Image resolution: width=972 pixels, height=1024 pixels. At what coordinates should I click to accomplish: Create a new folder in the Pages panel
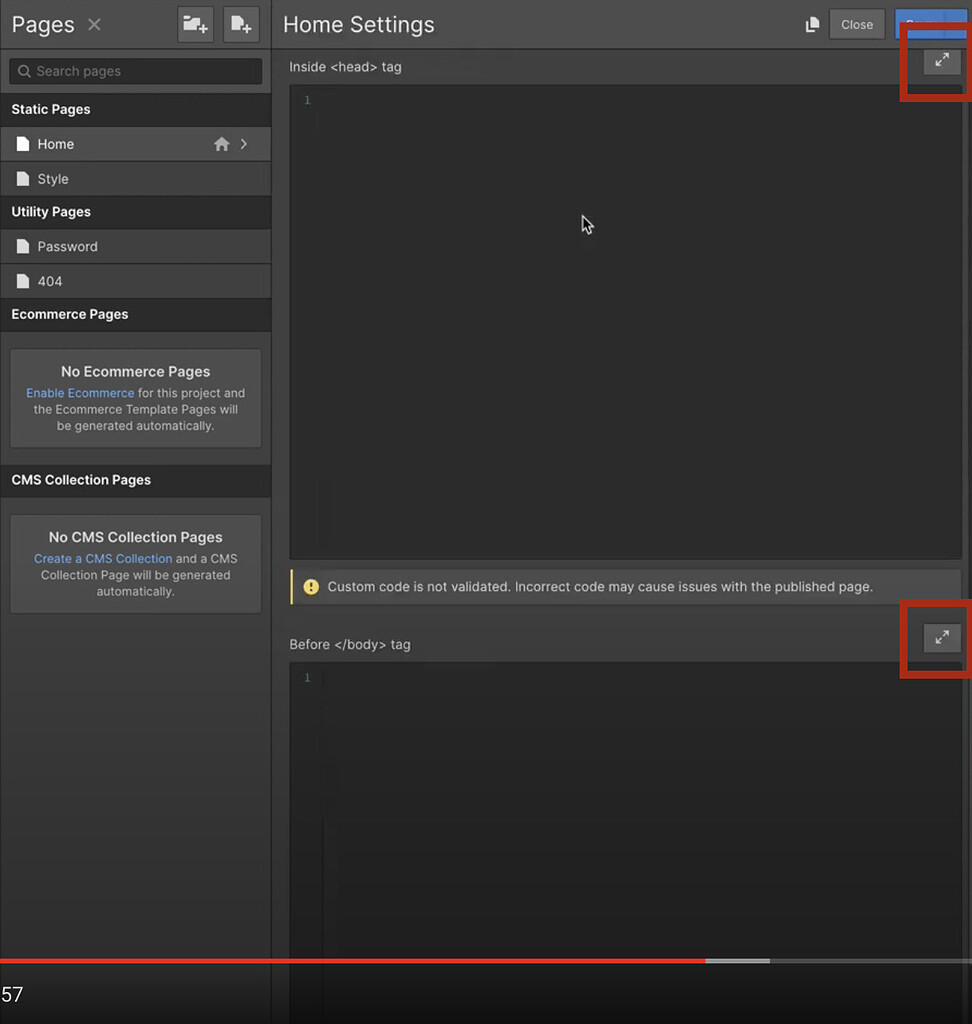[x=195, y=24]
